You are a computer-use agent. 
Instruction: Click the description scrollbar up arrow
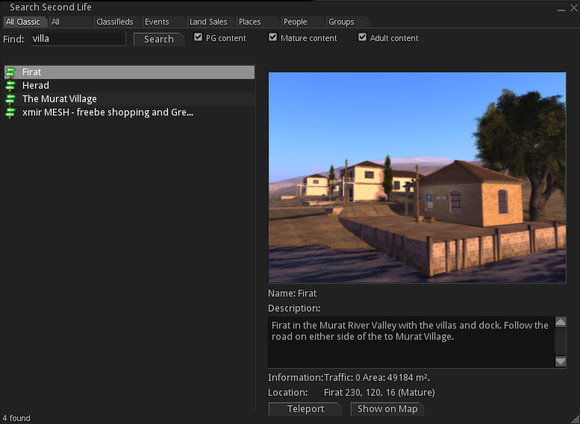click(560, 322)
